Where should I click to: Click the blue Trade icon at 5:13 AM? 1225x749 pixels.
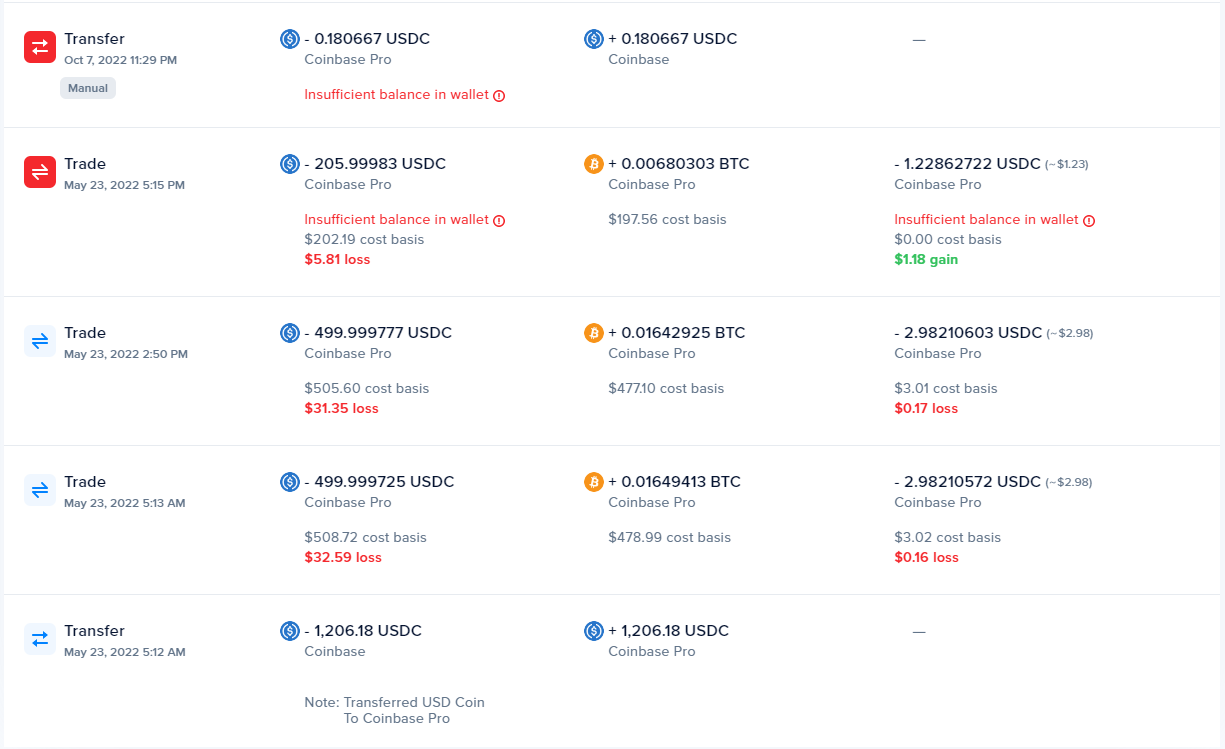[x=40, y=490]
